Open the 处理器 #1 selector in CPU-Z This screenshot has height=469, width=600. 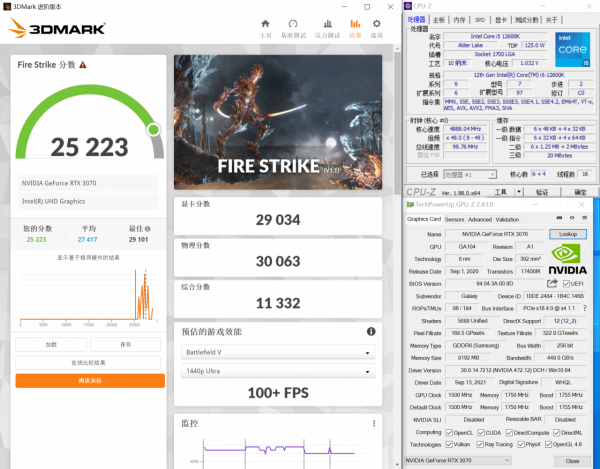coord(470,174)
